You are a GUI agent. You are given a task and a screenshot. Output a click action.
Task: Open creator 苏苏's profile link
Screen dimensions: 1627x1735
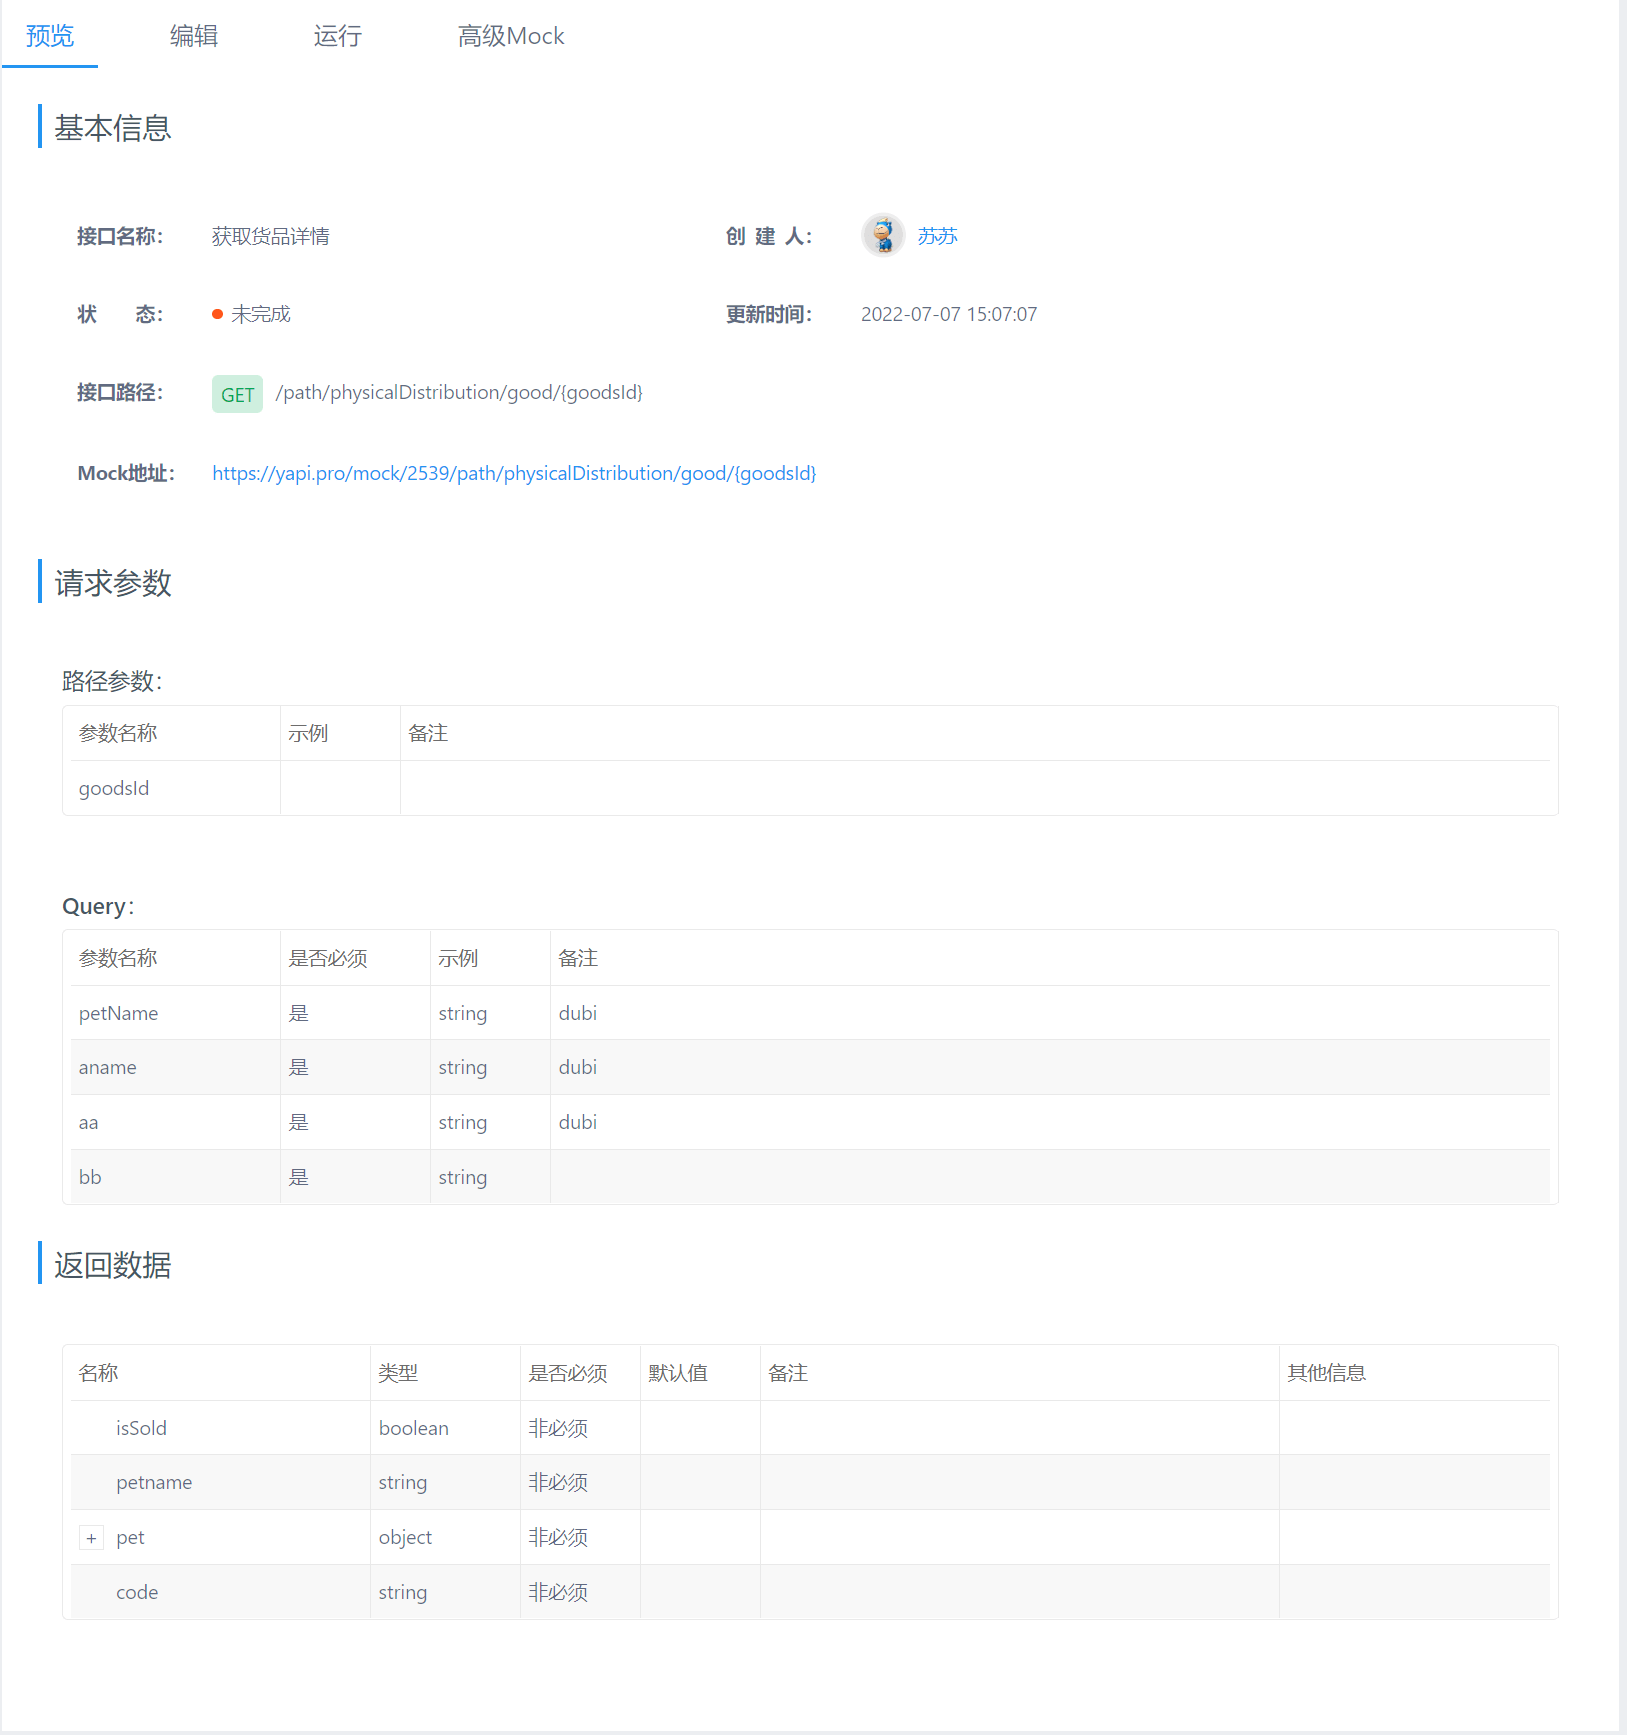937,235
